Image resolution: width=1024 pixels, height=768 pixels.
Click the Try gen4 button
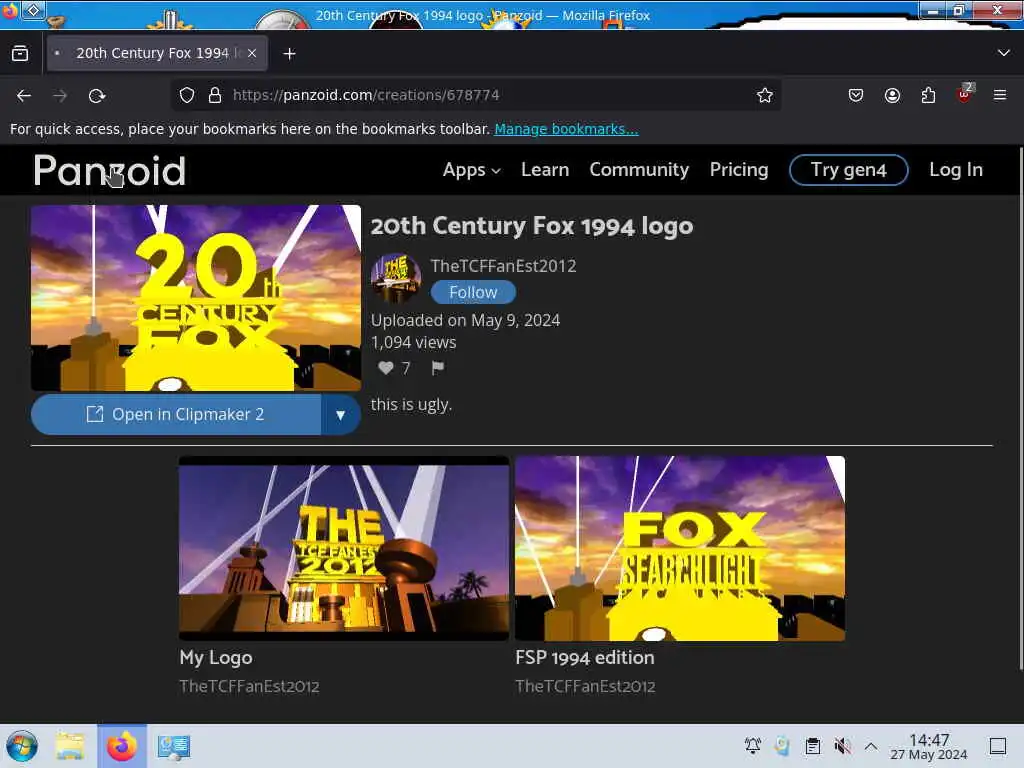[848, 170]
